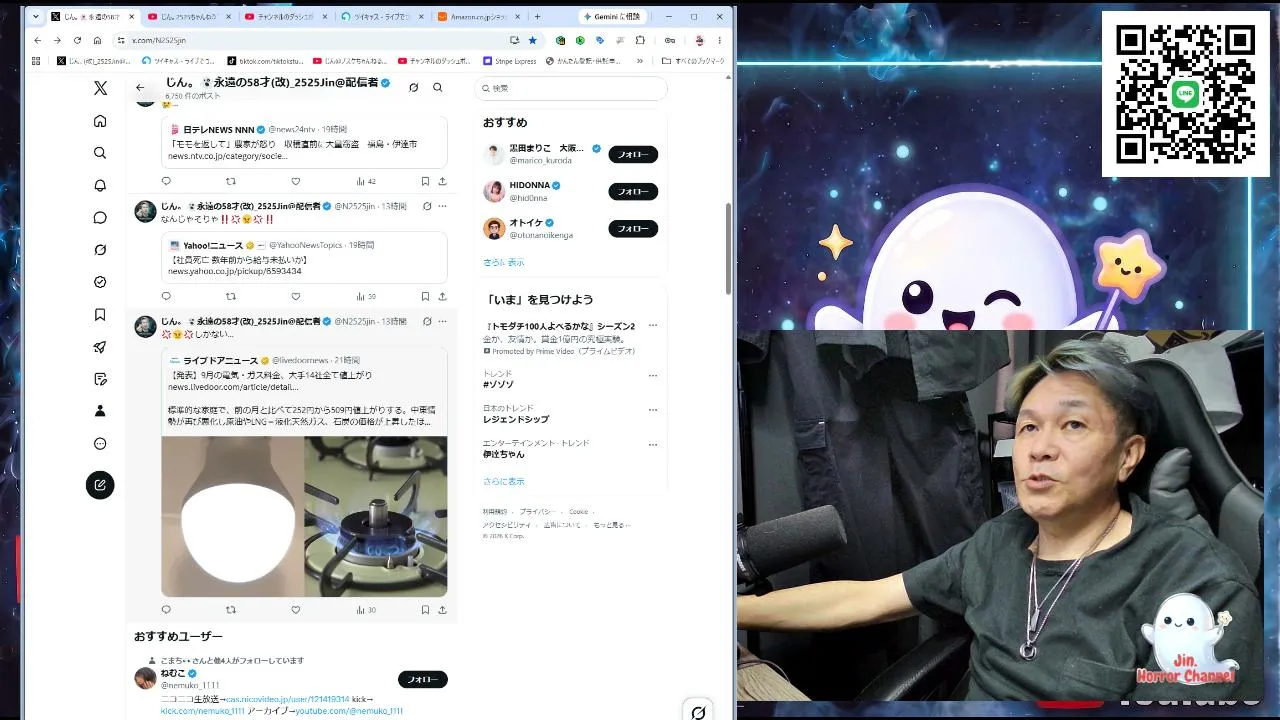This screenshot has height=720, width=1280.
Task: Follow ねむこ in suggested users
Action: pyautogui.click(x=423, y=679)
